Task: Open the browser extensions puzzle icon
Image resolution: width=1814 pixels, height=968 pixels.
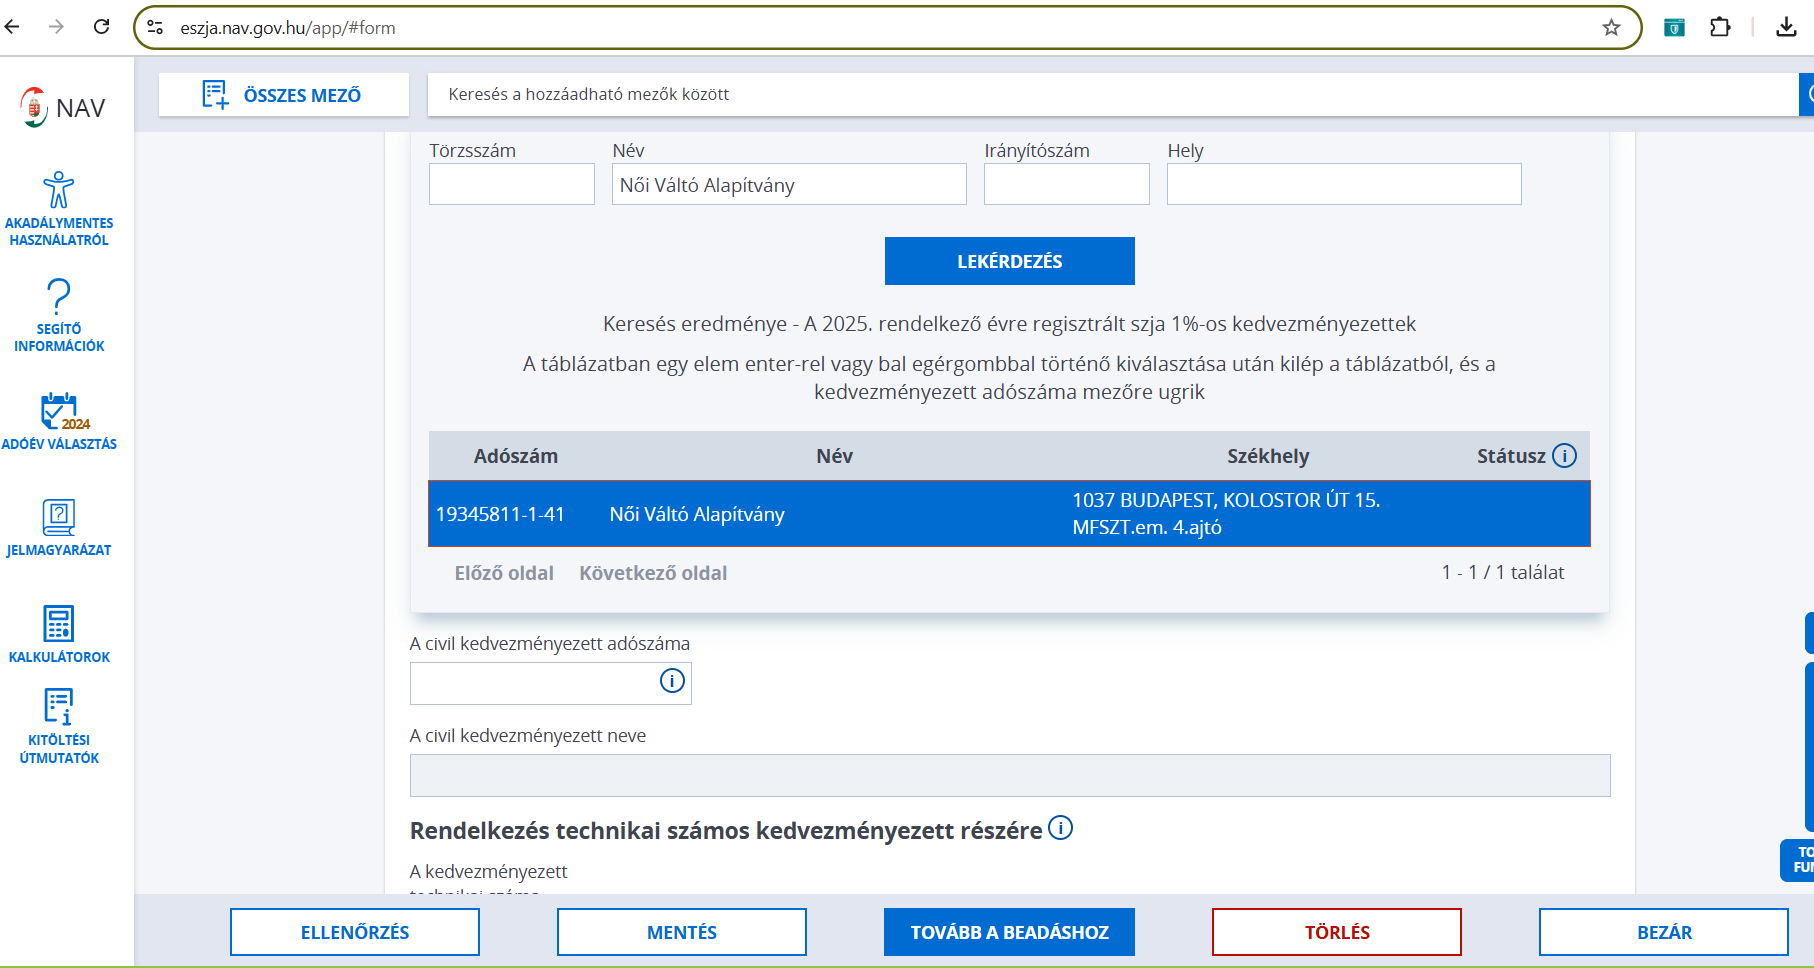Action: point(1720,28)
